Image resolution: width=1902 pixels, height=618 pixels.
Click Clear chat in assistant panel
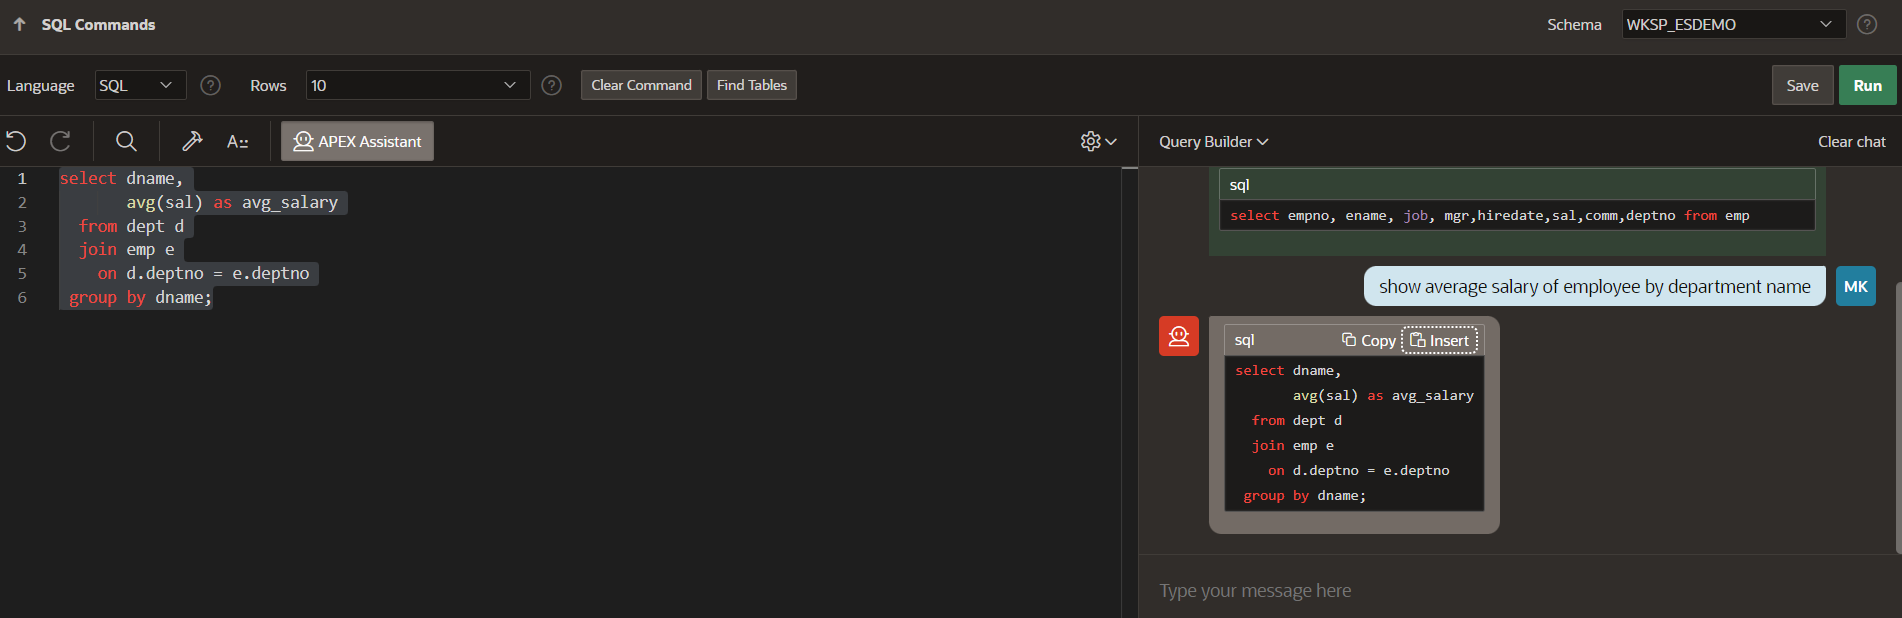[1851, 142]
